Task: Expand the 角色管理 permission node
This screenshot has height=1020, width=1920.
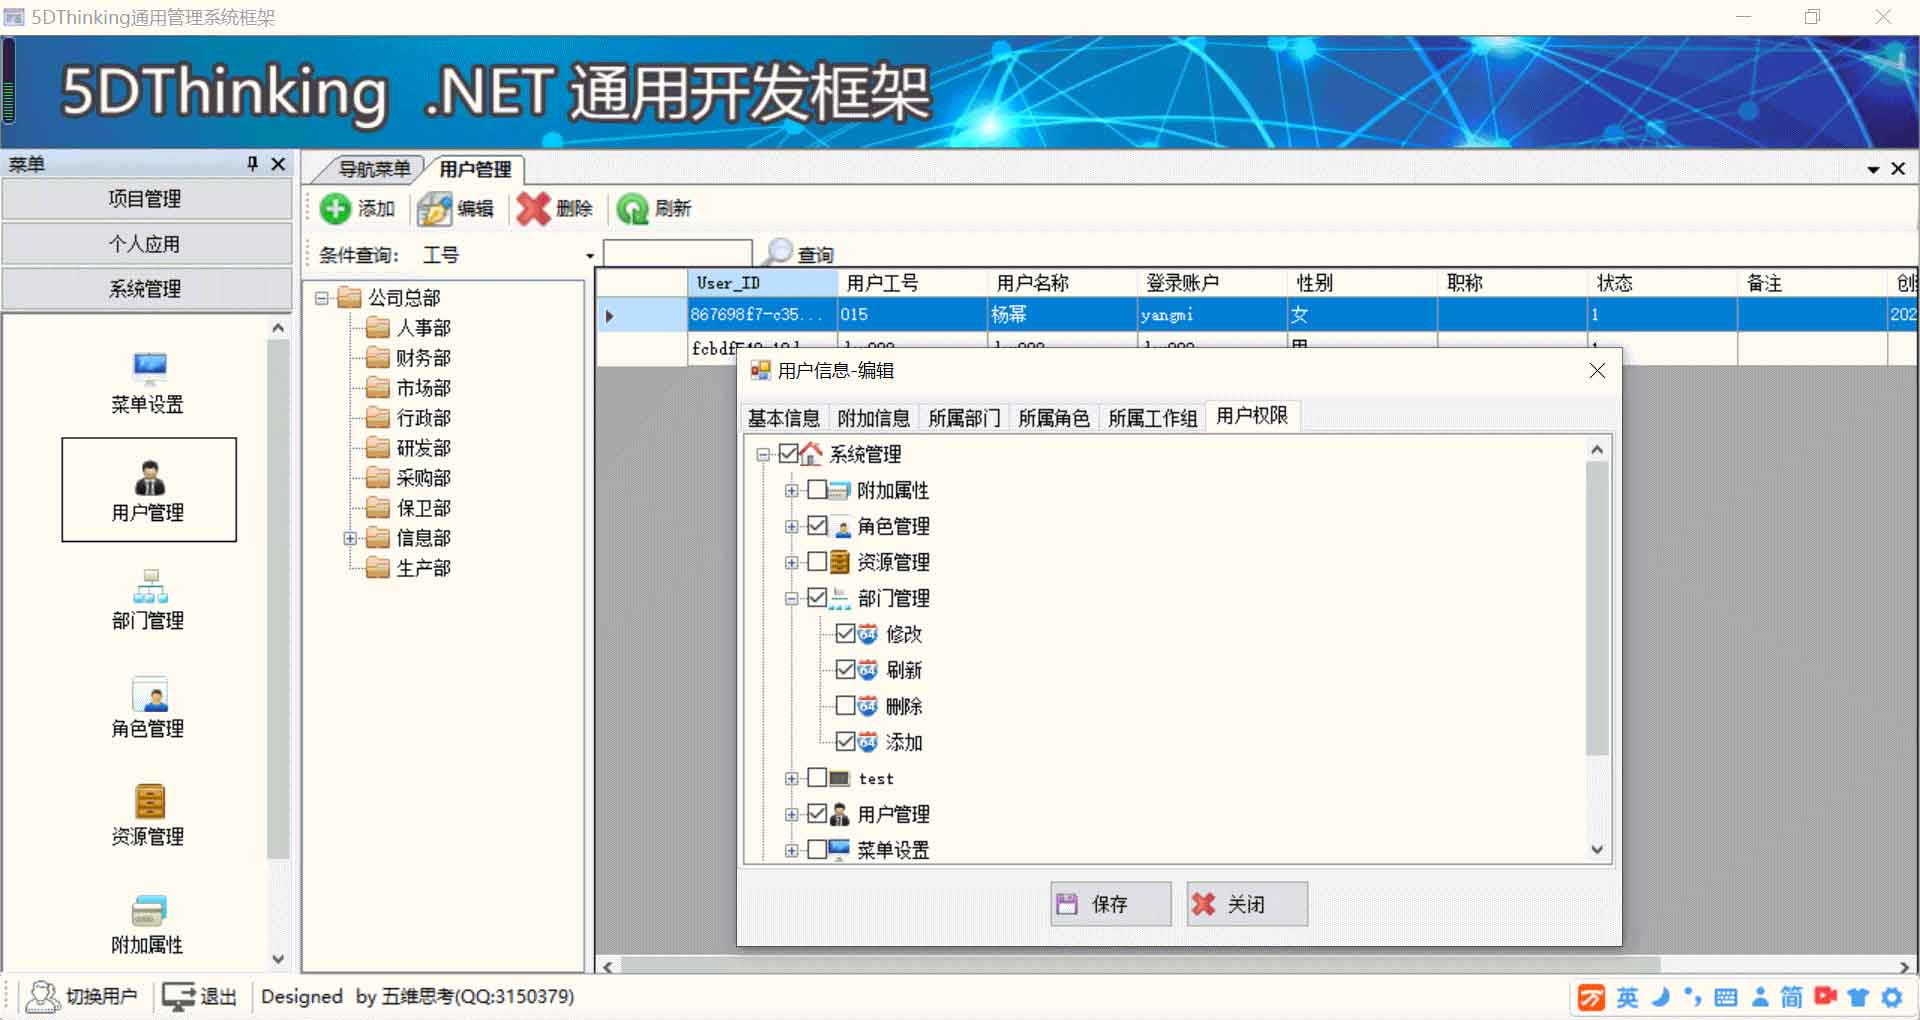Action: point(791,527)
